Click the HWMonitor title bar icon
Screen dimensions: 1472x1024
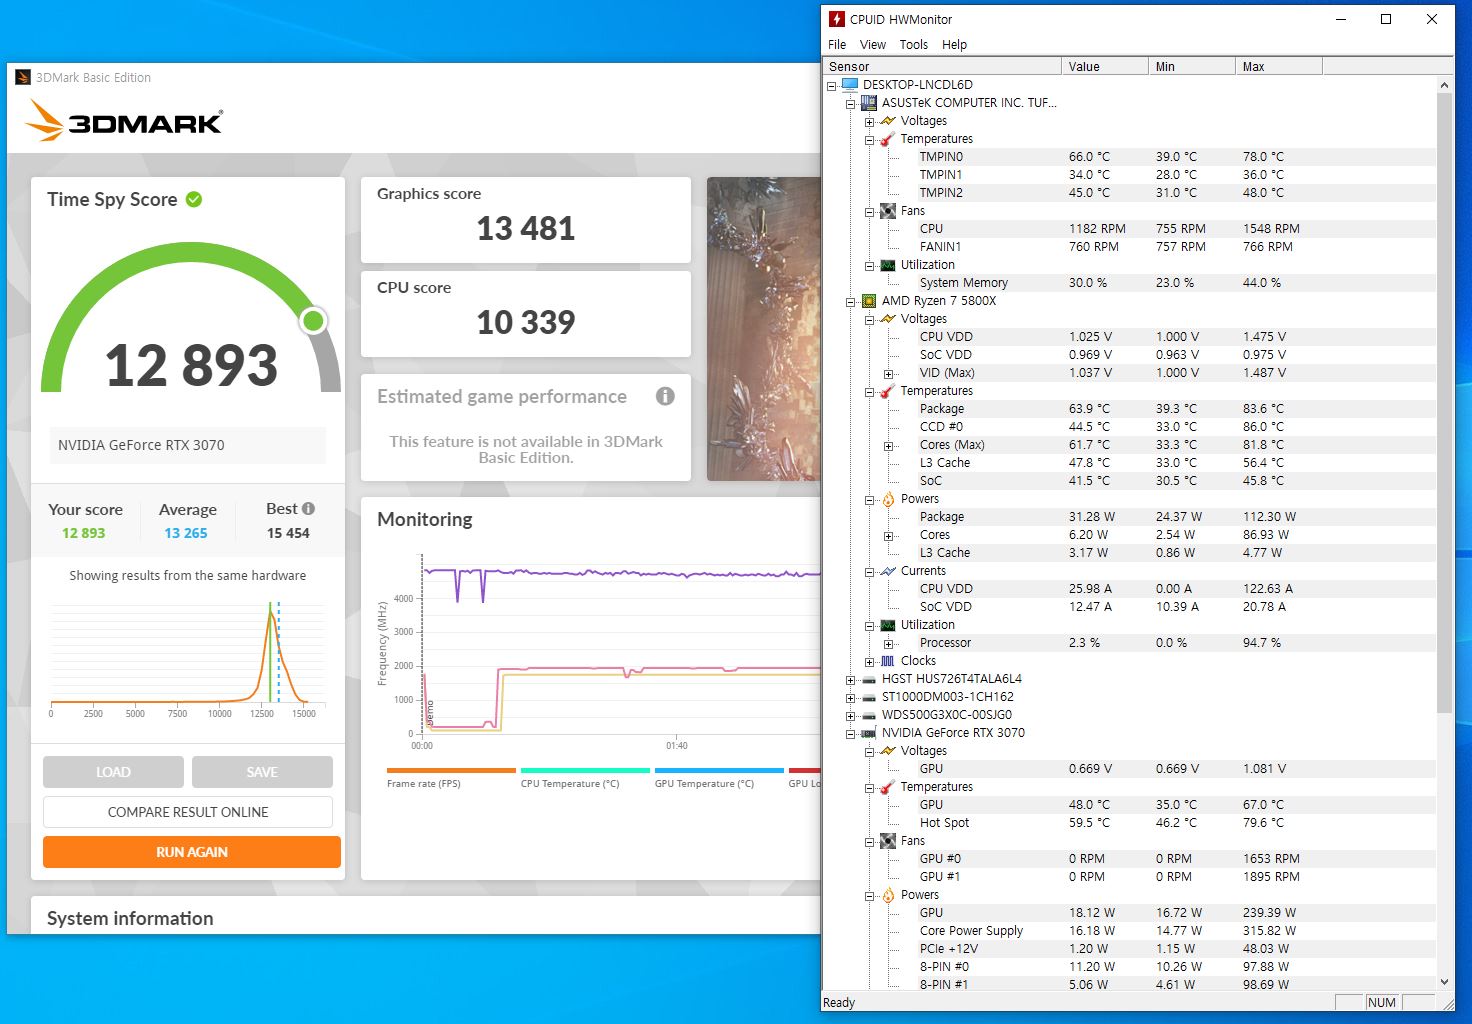click(x=837, y=19)
